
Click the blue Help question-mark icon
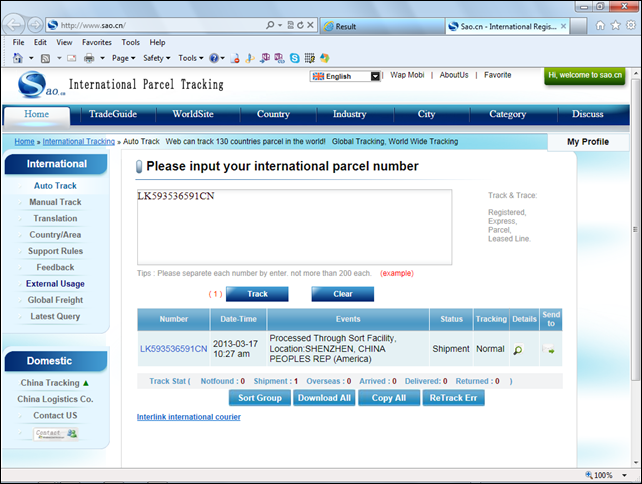(x=214, y=58)
